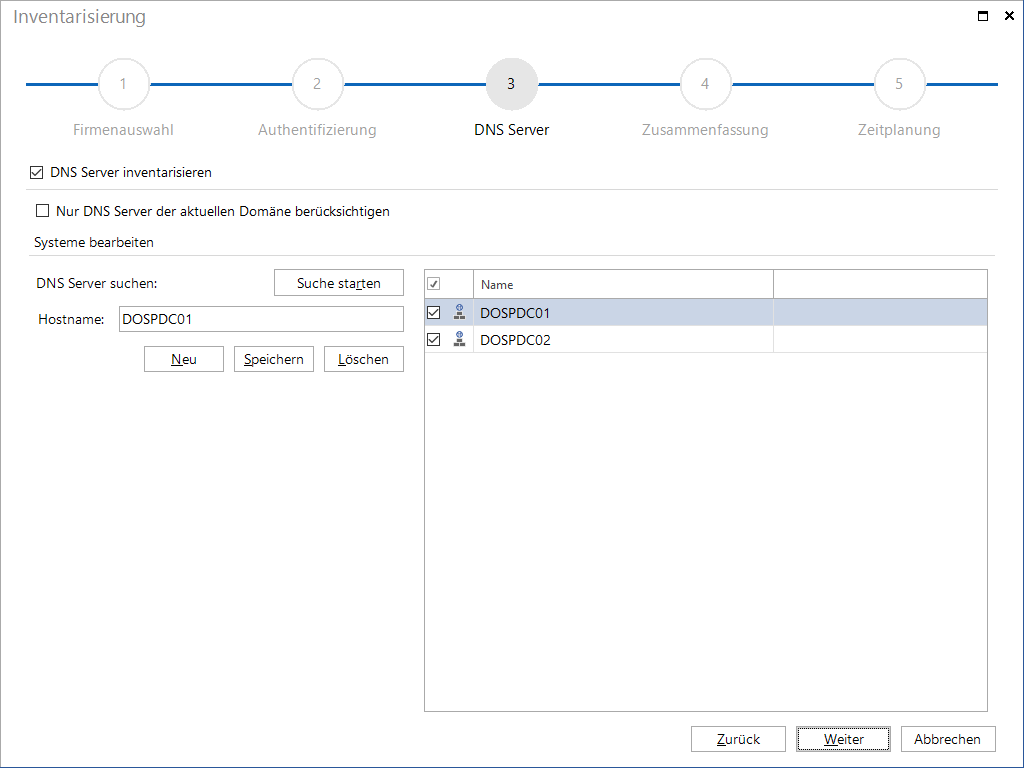Viewport: 1024px width, 768px height.
Task: Save hostname with Speichern
Action: [274, 359]
